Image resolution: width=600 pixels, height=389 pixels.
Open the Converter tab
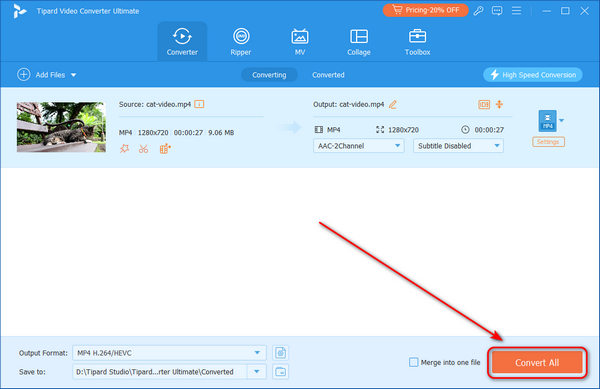coord(182,42)
